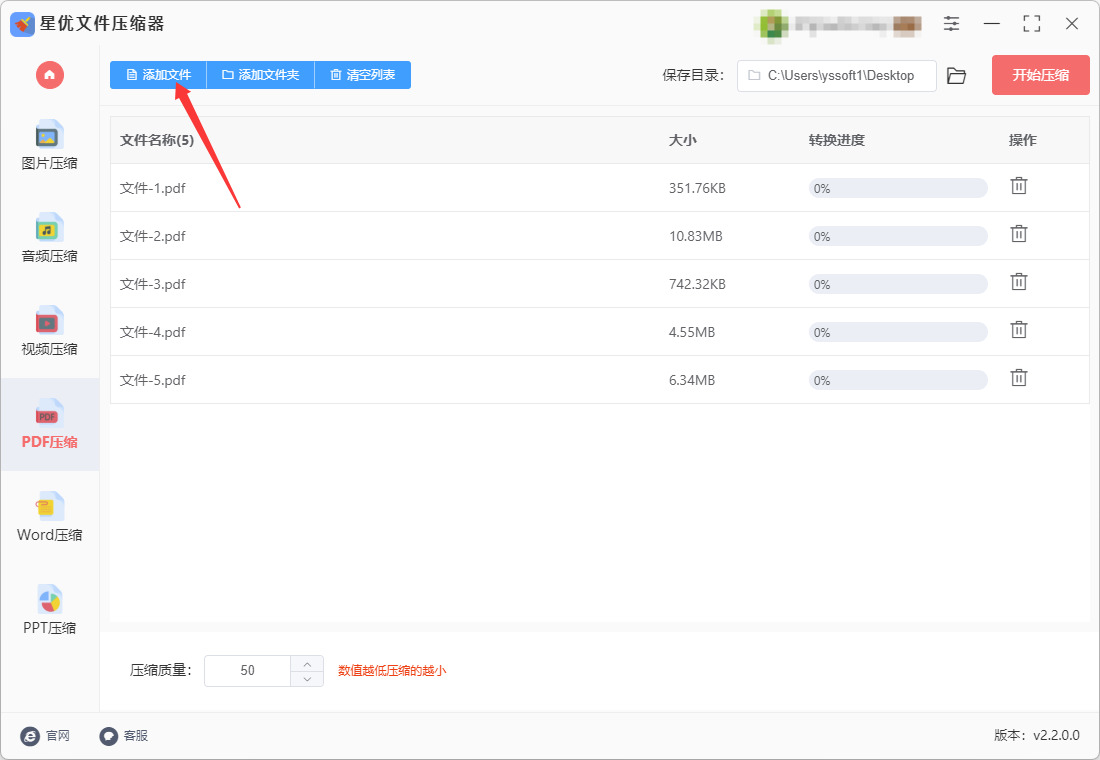The width and height of the screenshot is (1100, 760).
Task: Click the save directory path field
Action: pos(836,76)
